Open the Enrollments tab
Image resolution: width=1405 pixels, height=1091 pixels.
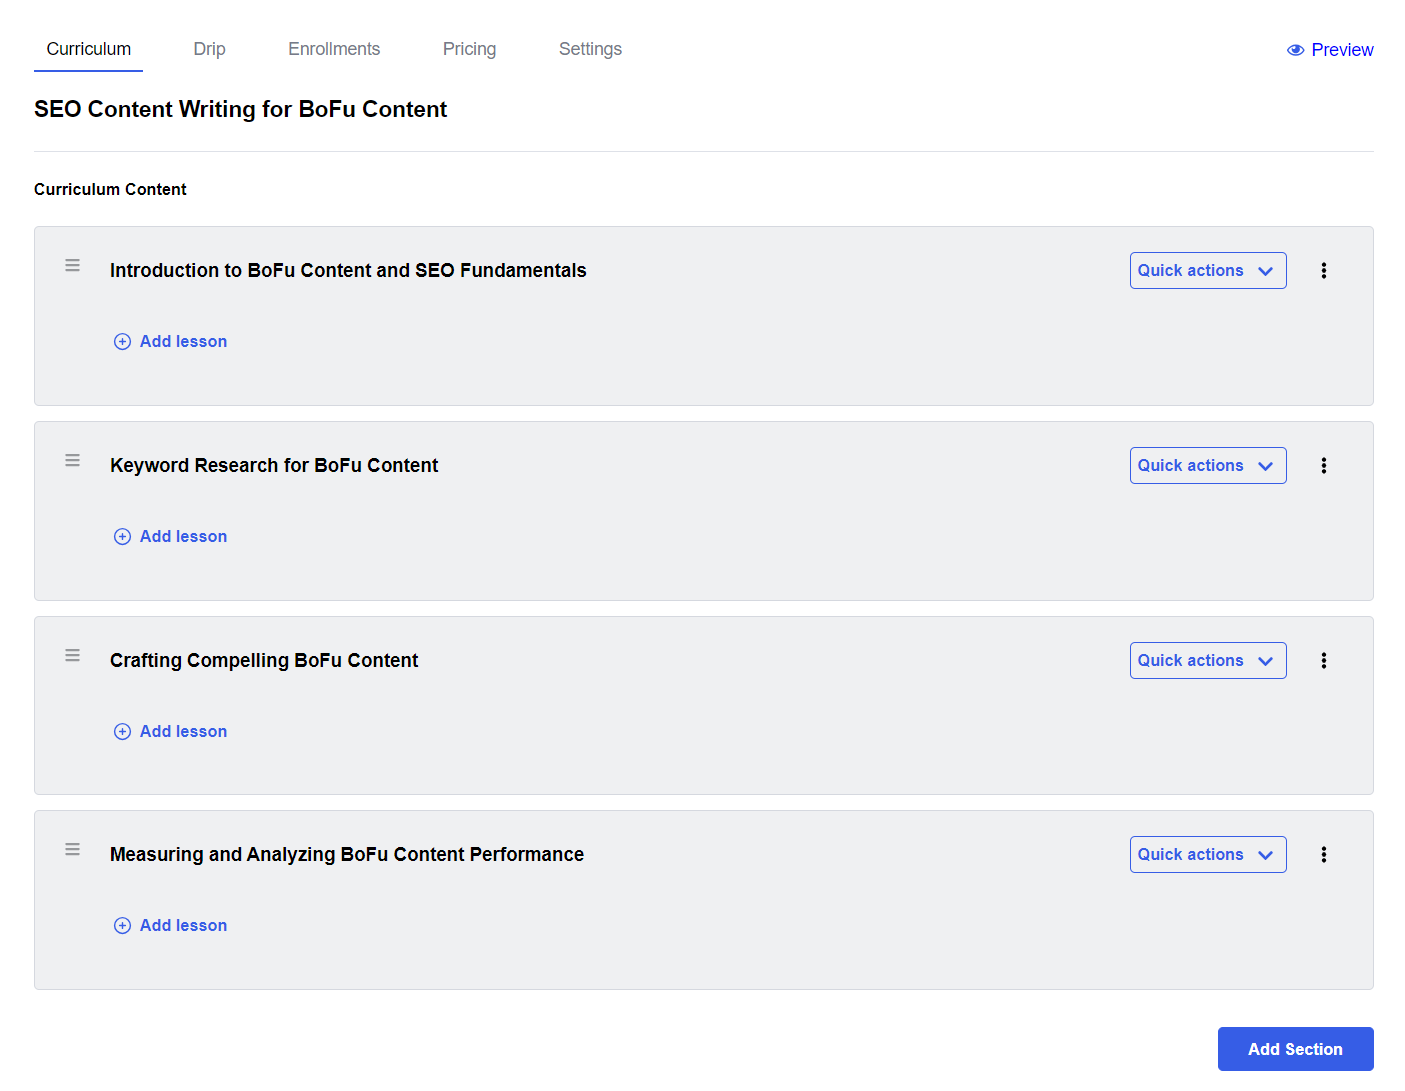click(334, 49)
